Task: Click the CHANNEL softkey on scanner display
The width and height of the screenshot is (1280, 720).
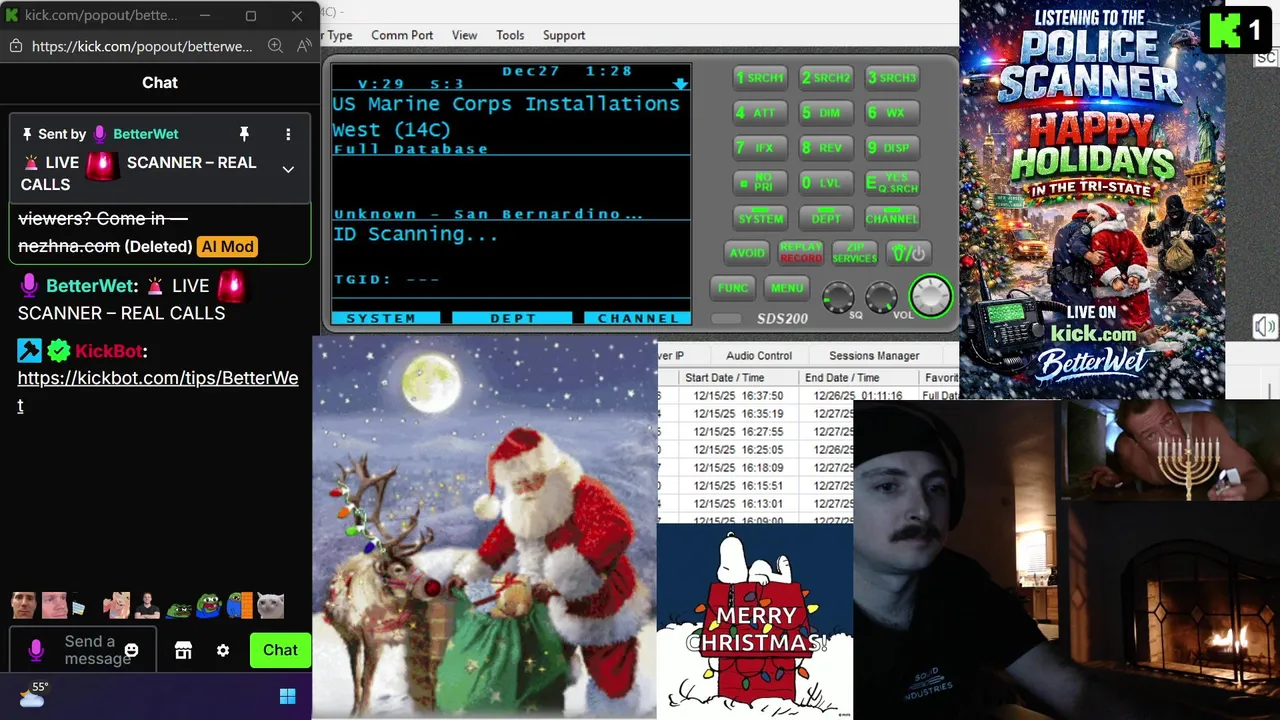Action: 638,318
